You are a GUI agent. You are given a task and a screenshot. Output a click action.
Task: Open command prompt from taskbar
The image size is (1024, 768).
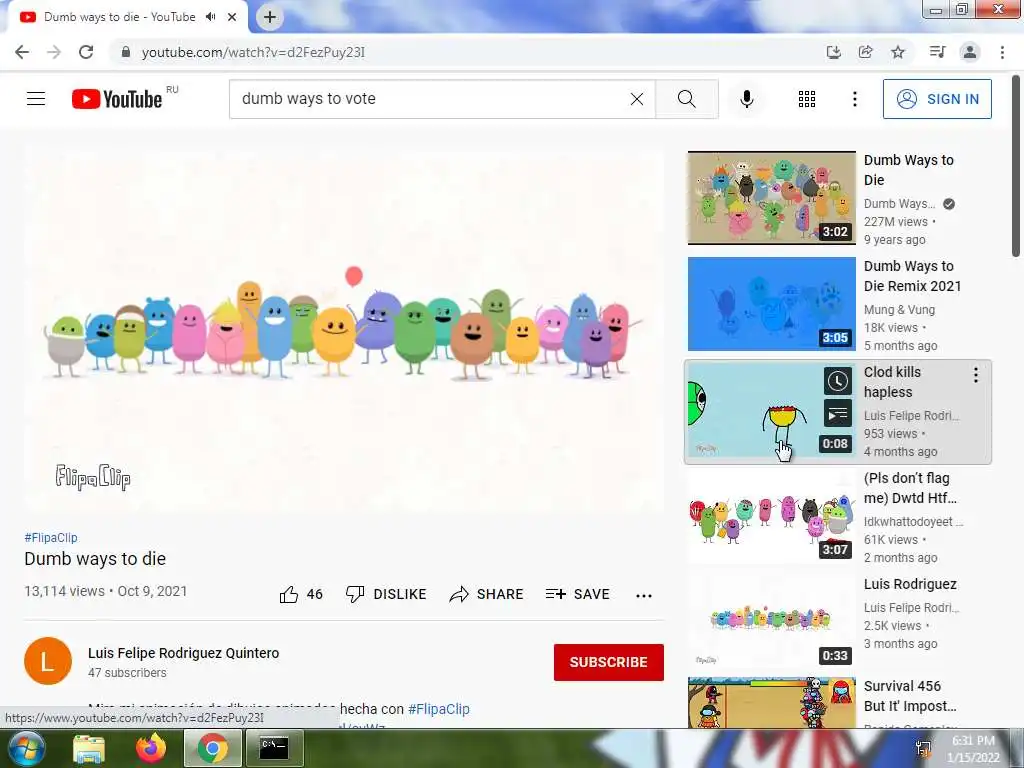[274, 748]
